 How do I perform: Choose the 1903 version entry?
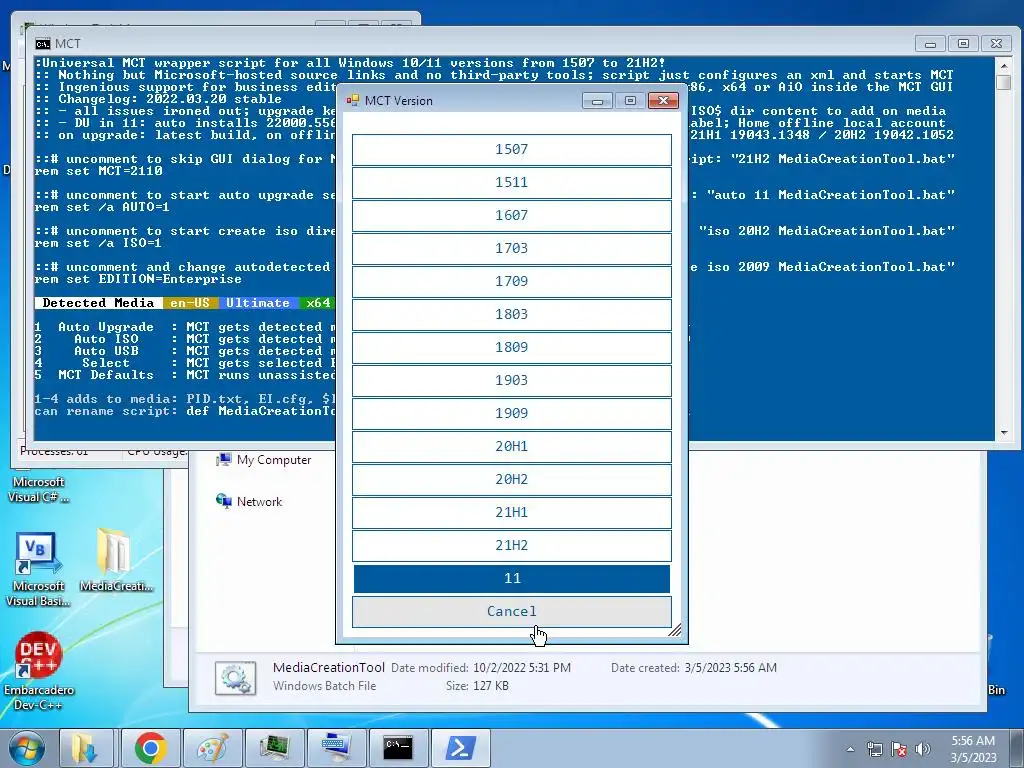click(511, 381)
